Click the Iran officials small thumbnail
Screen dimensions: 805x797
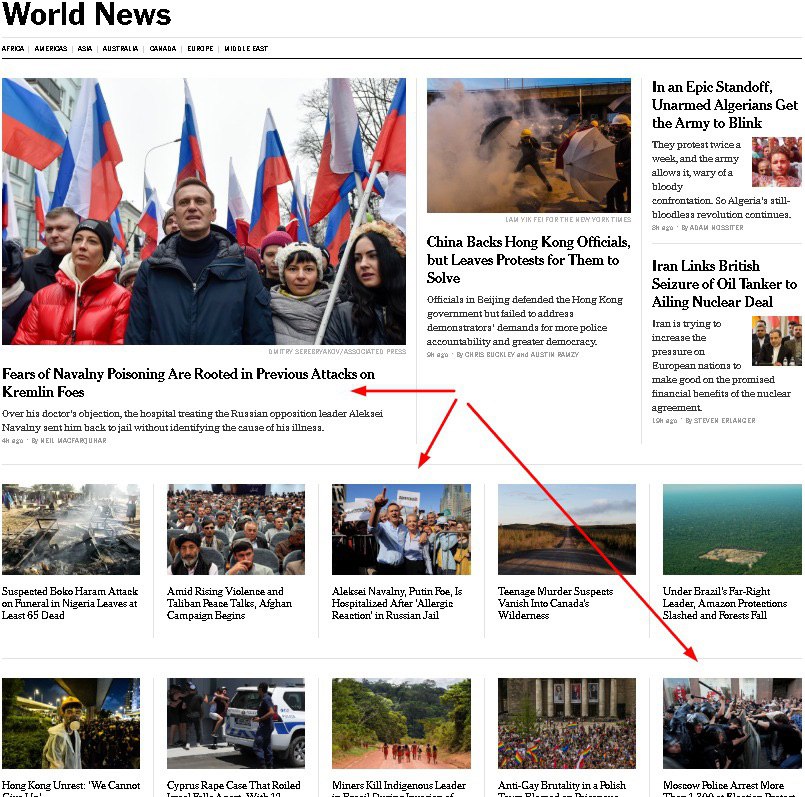click(777, 340)
